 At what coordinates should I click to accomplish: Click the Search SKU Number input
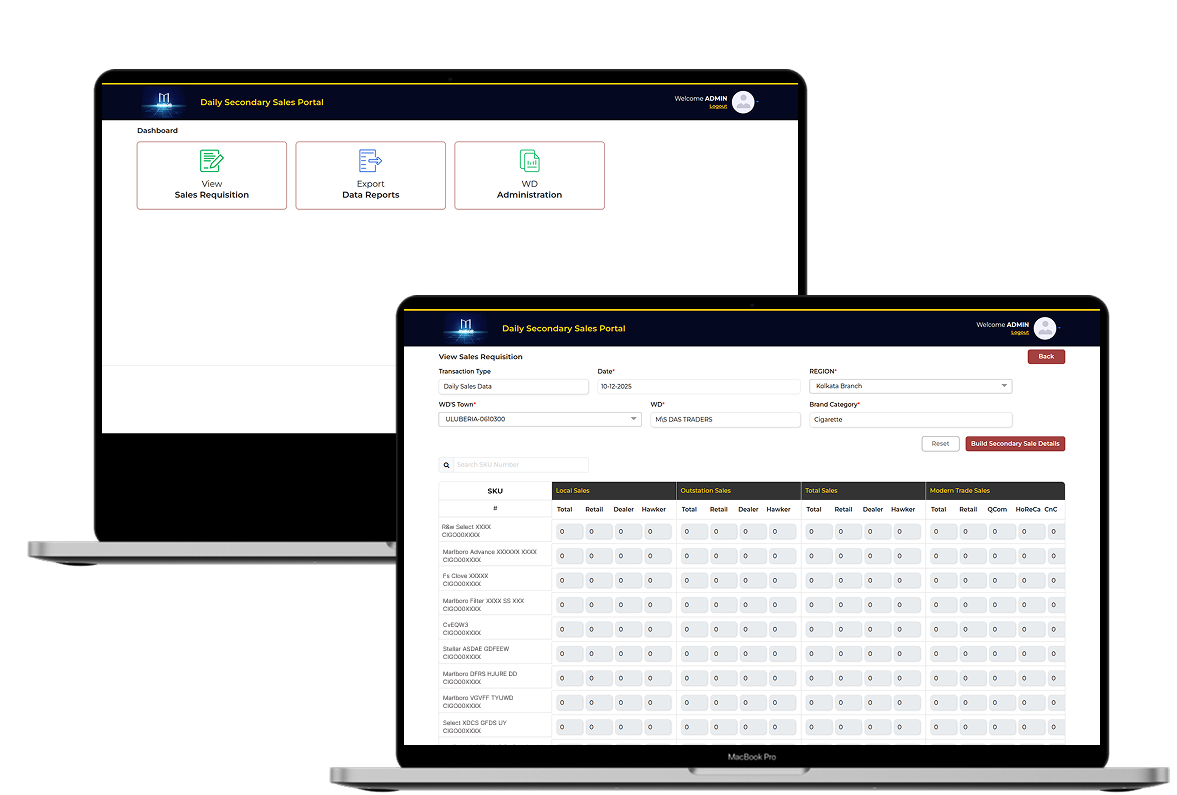pos(521,465)
